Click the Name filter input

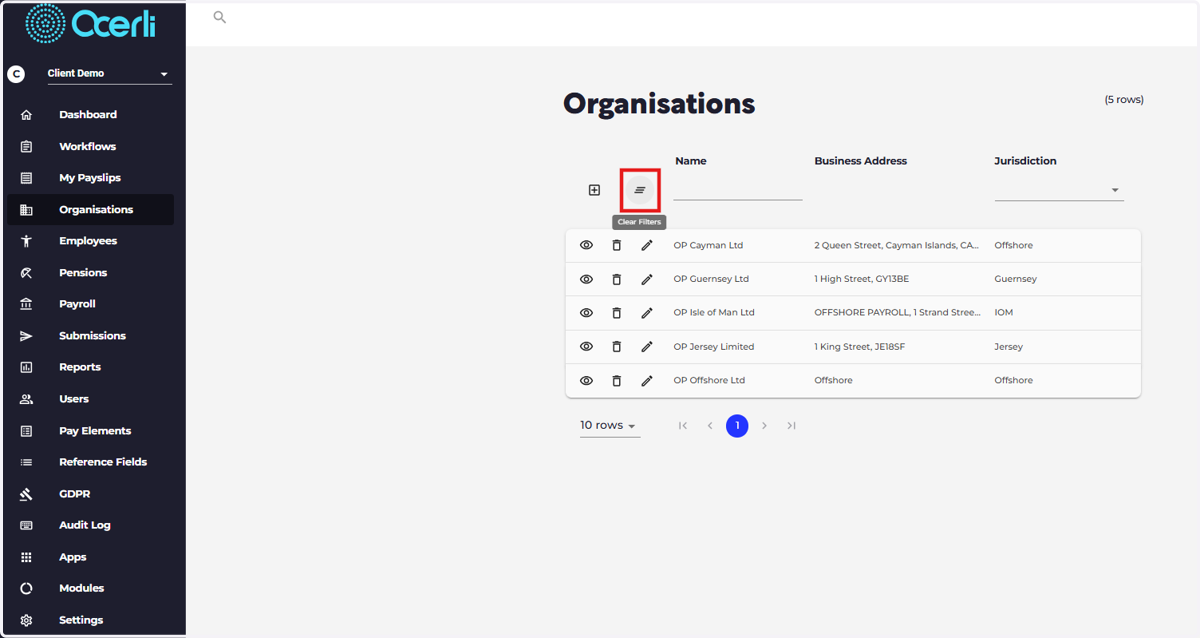click(738, 190)
